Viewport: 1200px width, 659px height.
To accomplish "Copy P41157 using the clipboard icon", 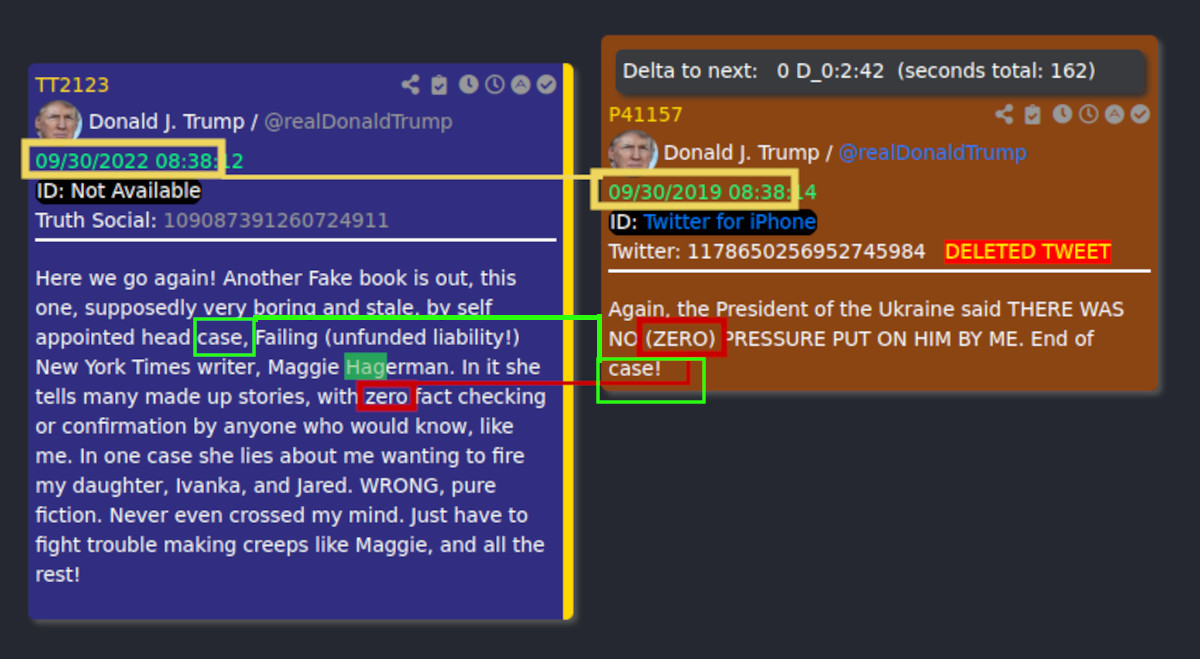I will pyautogui.click(x=1033, y=115).
